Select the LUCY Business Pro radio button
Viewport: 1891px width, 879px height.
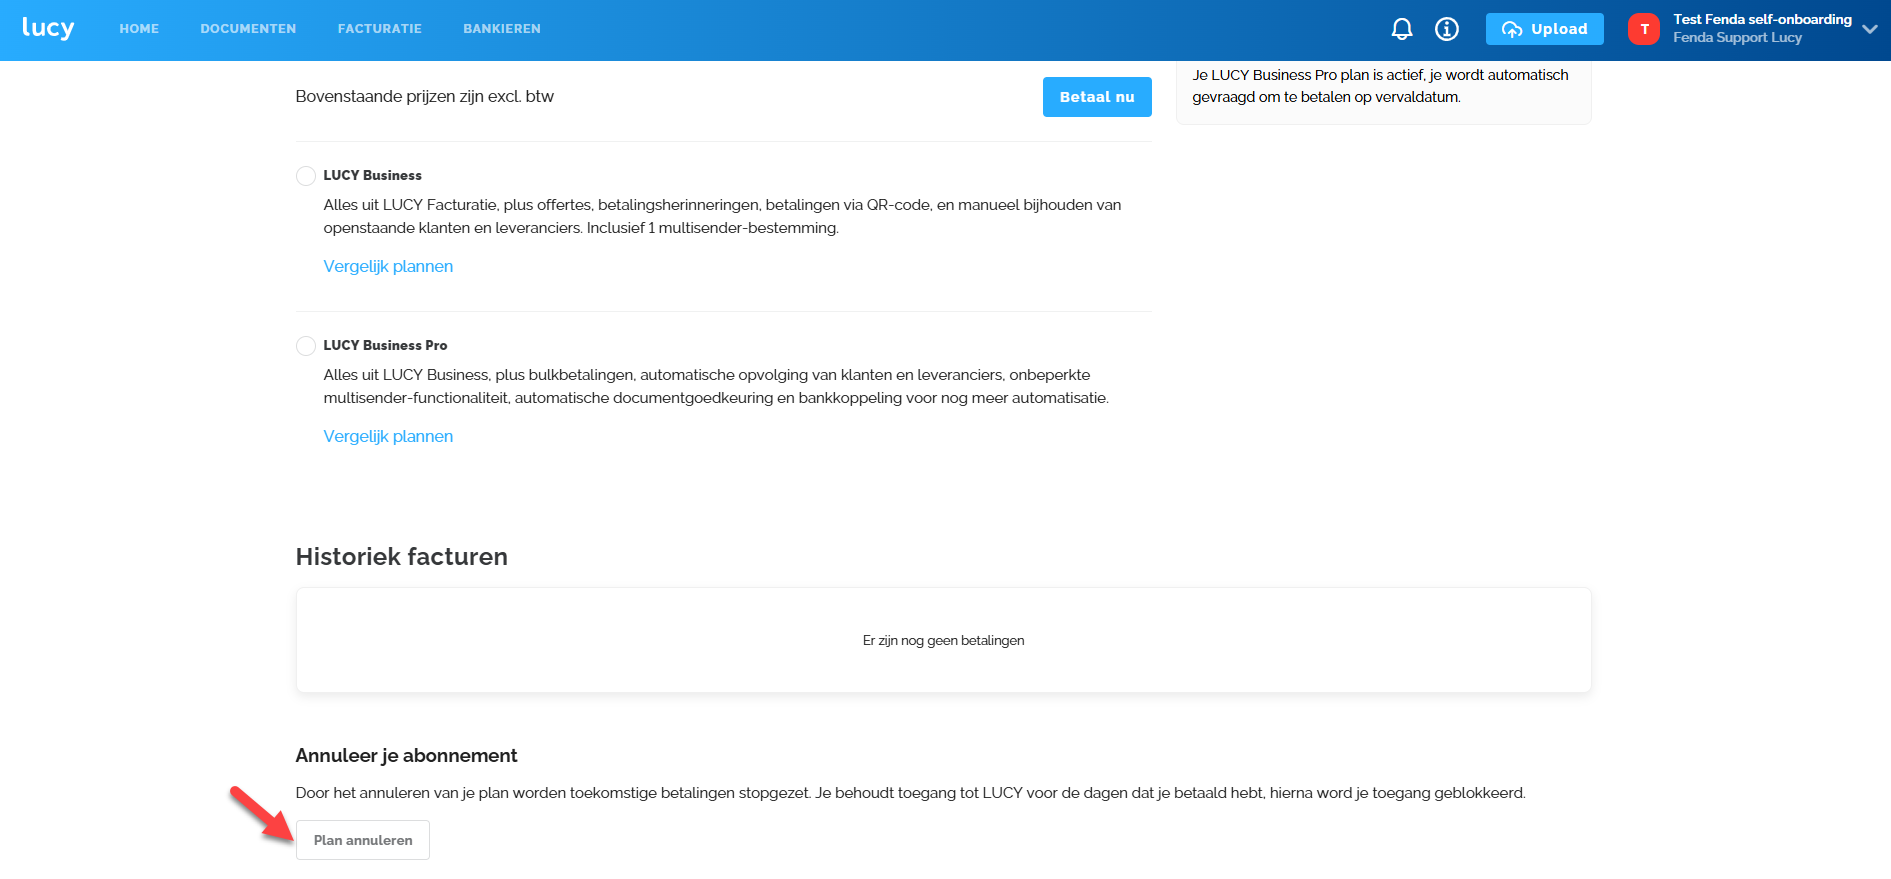pos(306,346)
